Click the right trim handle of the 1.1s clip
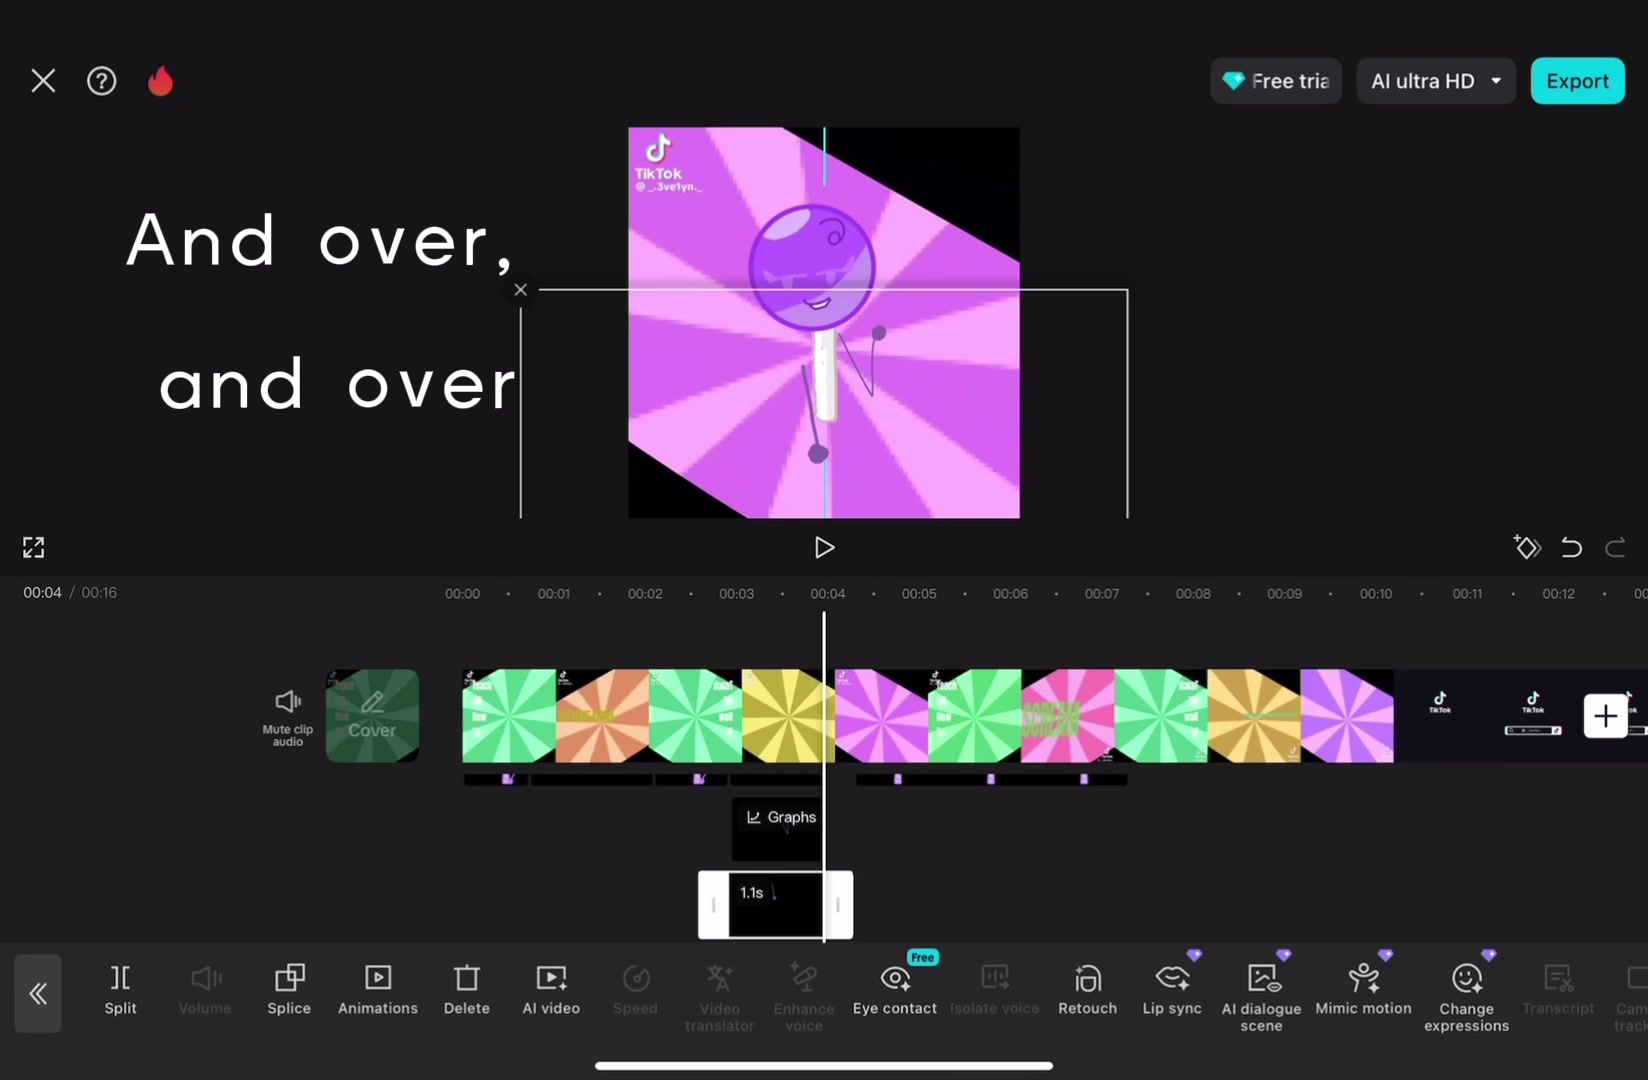Viewport: 1648px width, 1080px height. [x=838, y=905]
